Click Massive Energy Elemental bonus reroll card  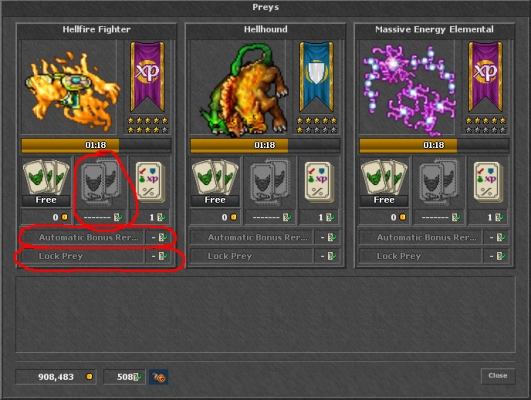(x=488, y=183)
